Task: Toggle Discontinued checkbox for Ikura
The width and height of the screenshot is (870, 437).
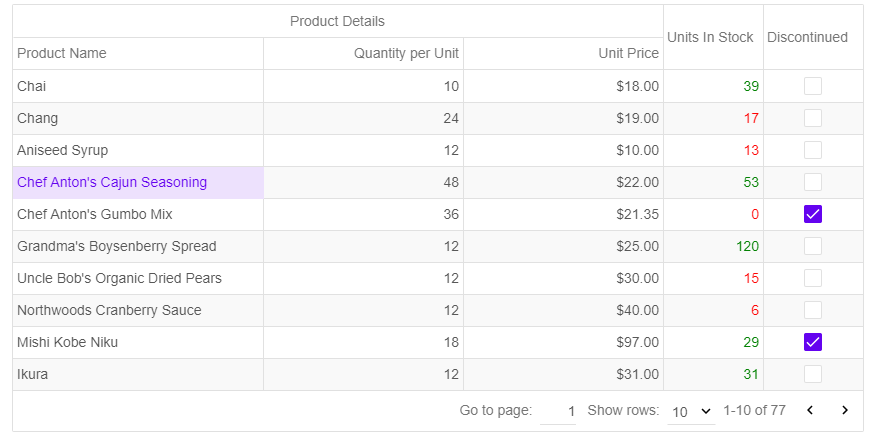Action: pos(813,374)
